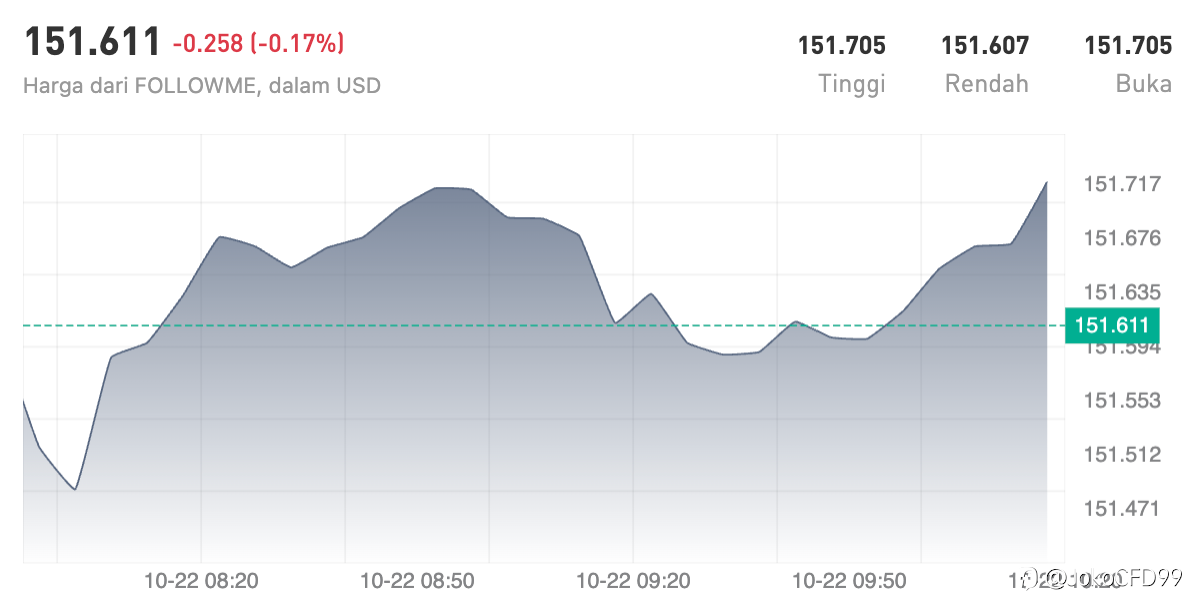Click the 151.553 y-axis price label

point(1122,400)
